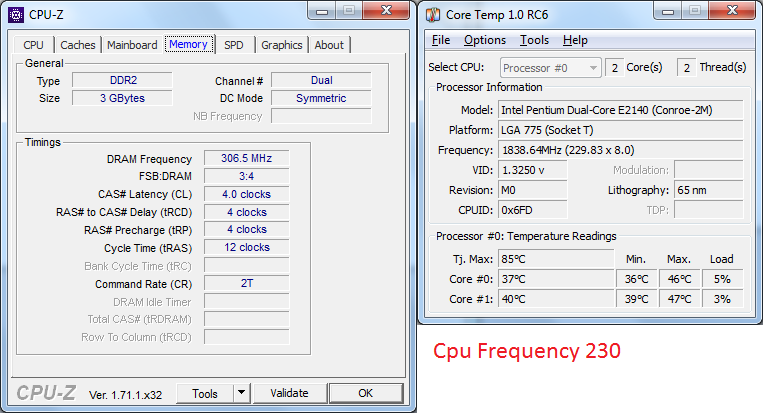Click the Frequency field 1838.64MHz

tap(620, 150)
